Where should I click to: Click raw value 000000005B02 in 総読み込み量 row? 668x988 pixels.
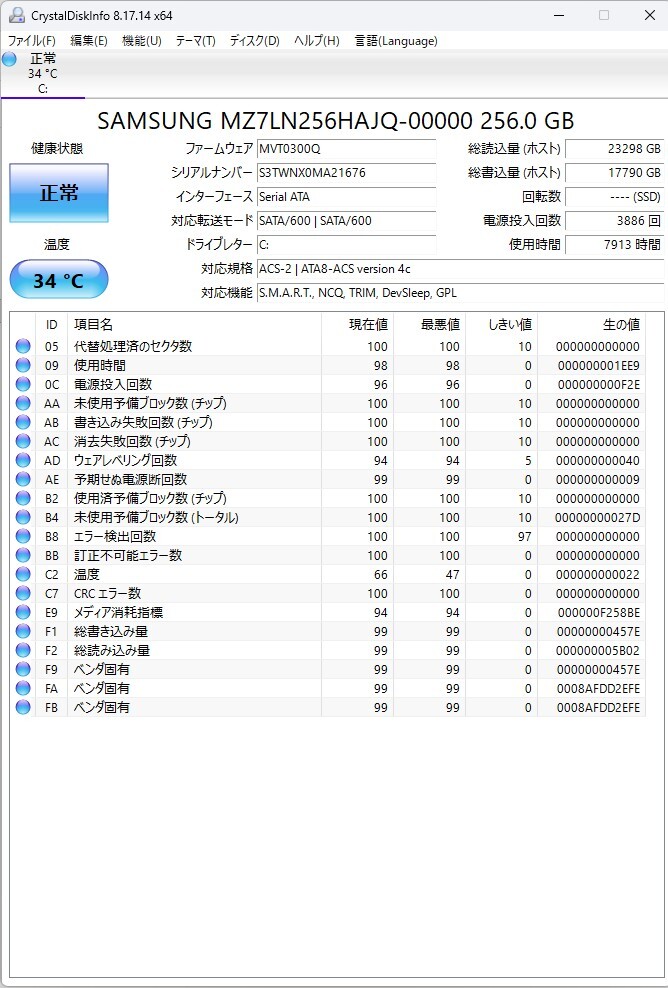click(x=598, y=650)
